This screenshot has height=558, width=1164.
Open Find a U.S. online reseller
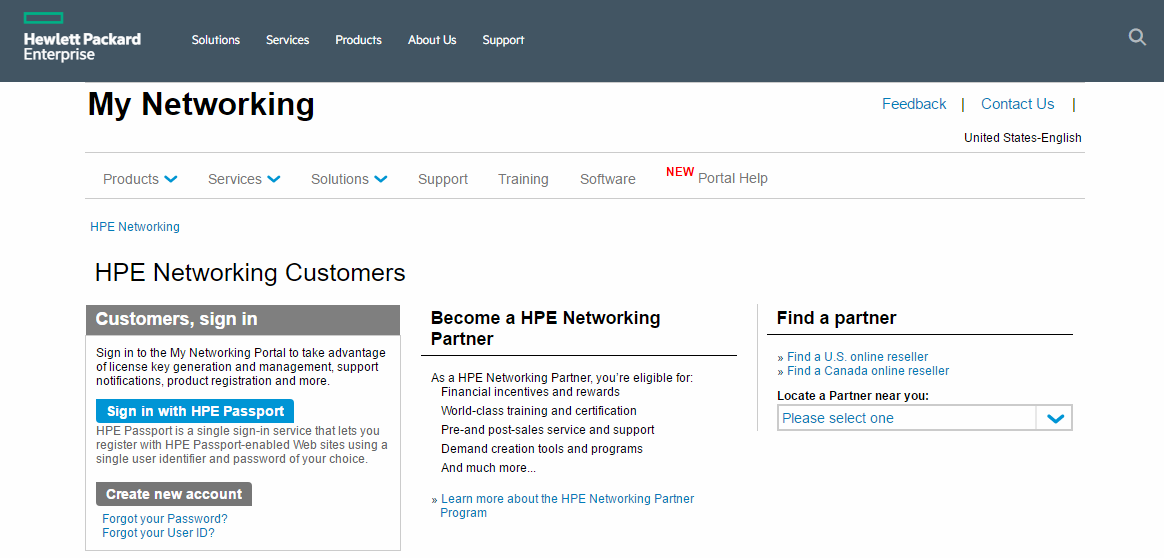click(x=857, y=357)
